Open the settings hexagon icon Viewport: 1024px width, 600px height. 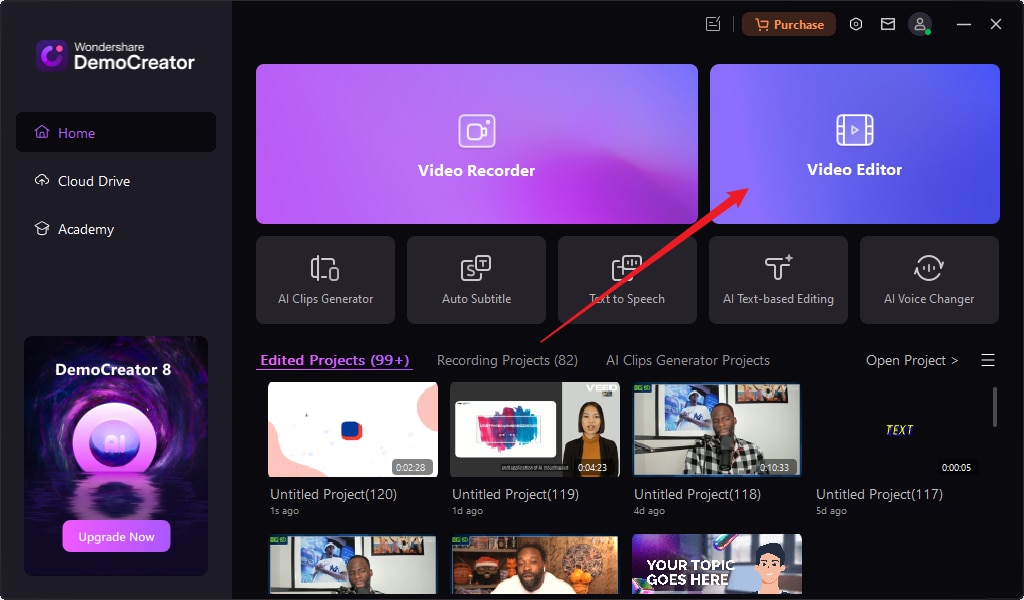click(x=856, y=24)
